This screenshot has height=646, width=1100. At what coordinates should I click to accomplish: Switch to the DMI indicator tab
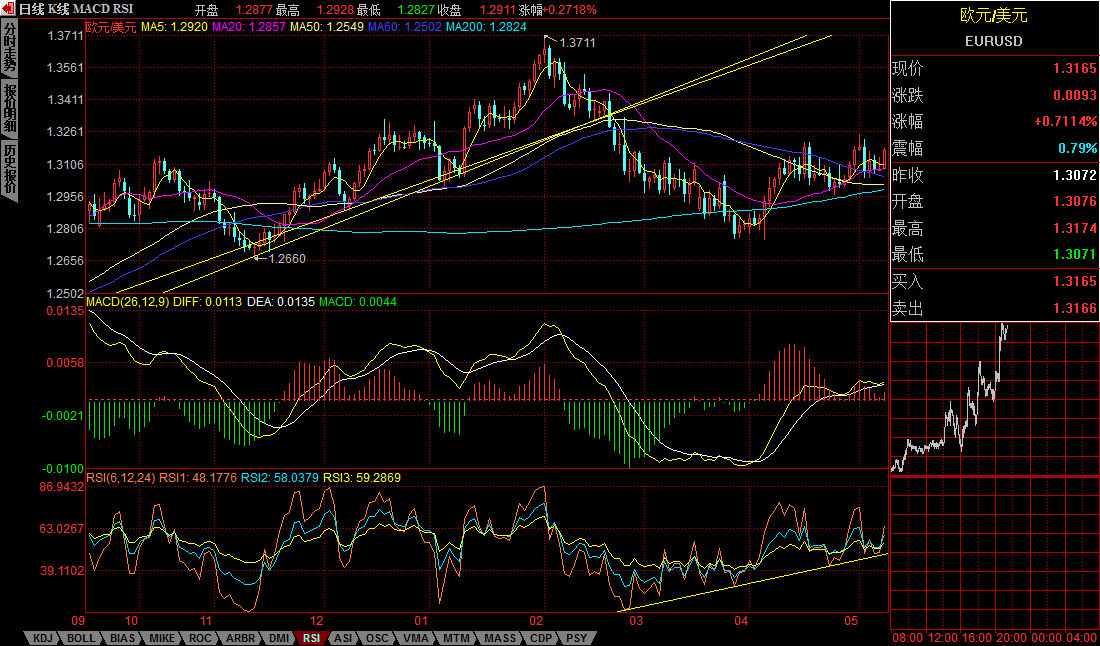(x=279, y=638)
